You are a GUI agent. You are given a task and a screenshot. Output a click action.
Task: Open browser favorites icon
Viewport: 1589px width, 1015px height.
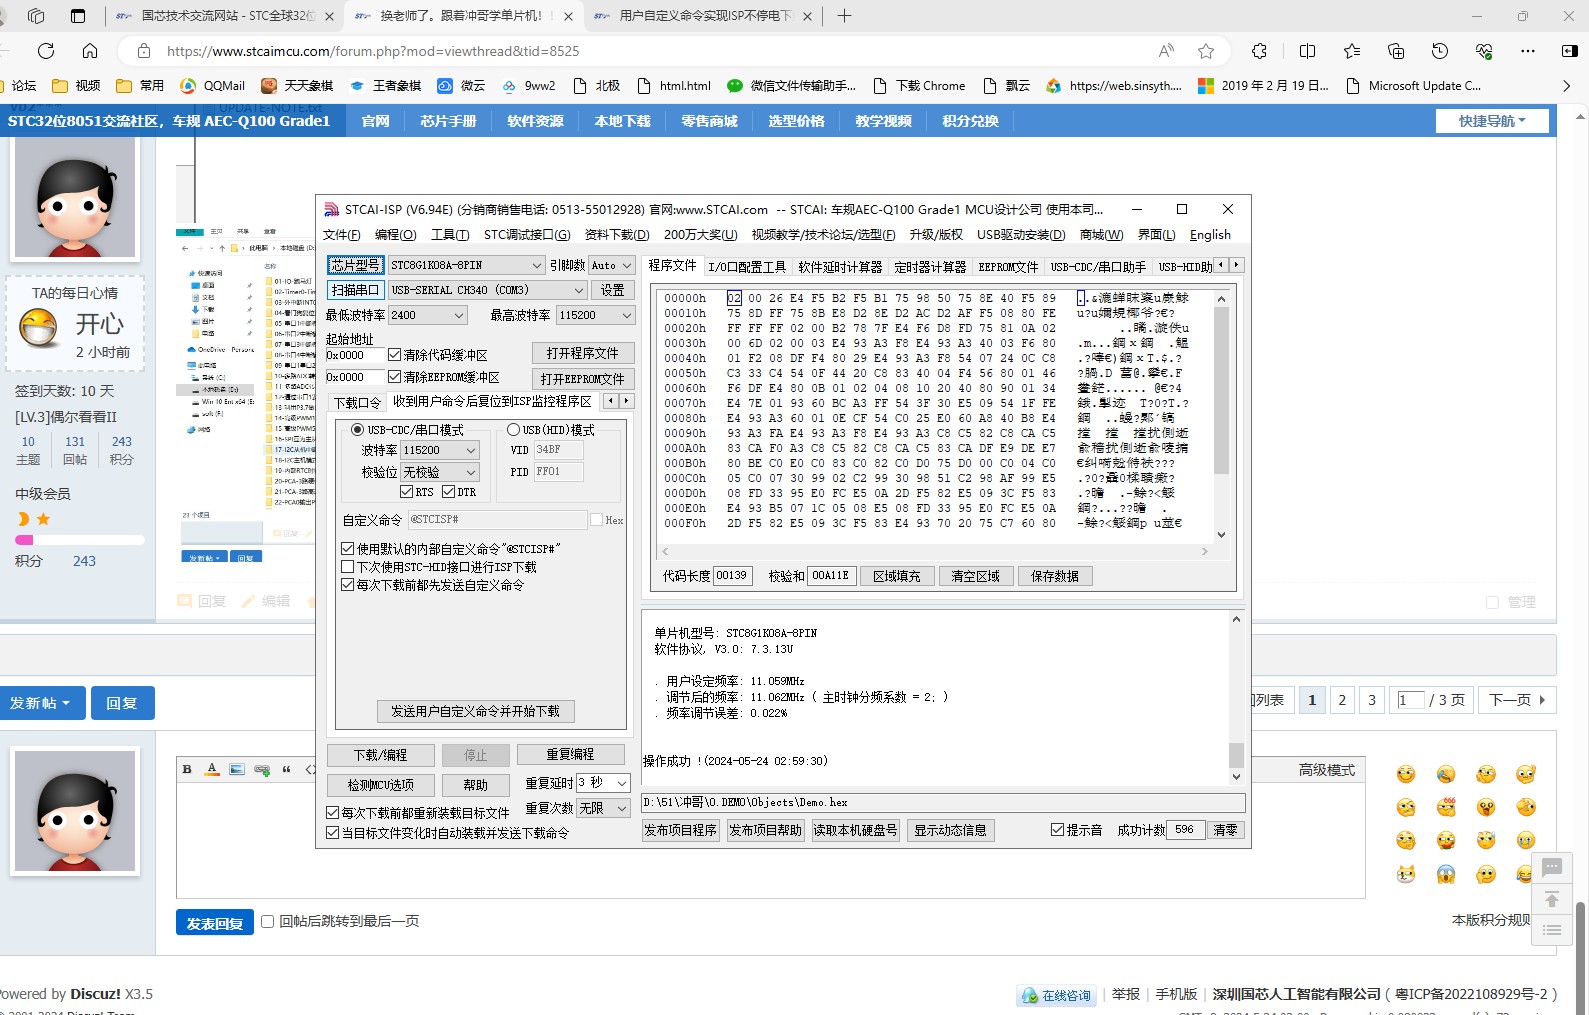(x=1352, y=51)
